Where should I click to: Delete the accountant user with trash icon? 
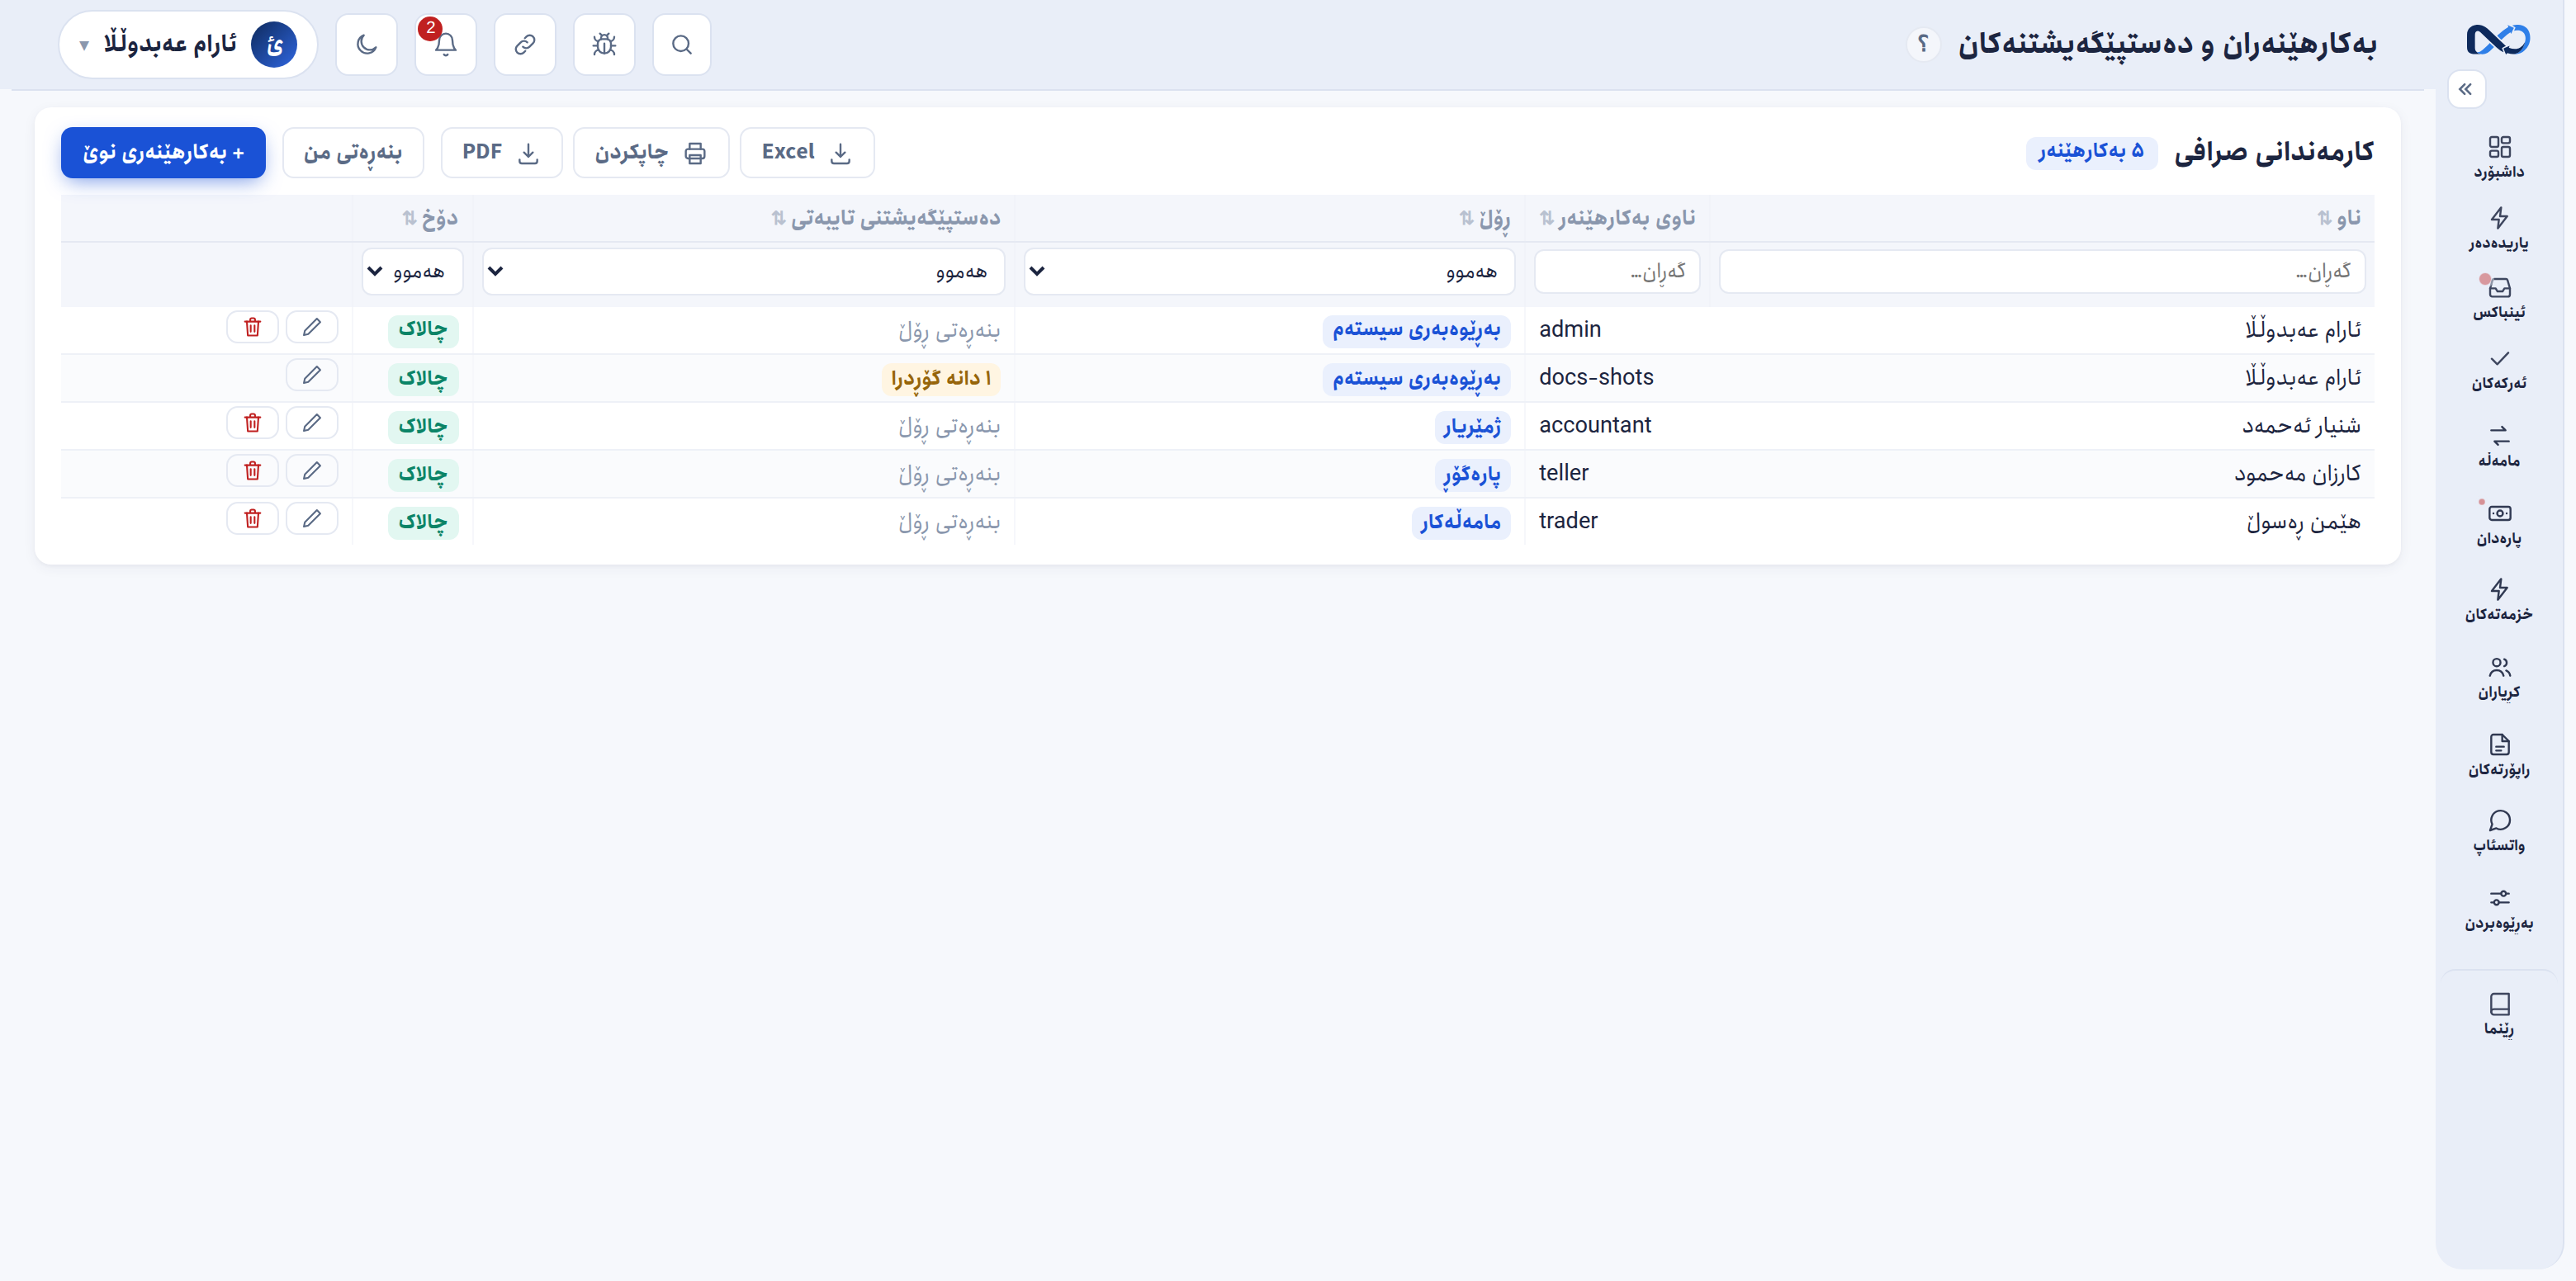pos(252,423)
